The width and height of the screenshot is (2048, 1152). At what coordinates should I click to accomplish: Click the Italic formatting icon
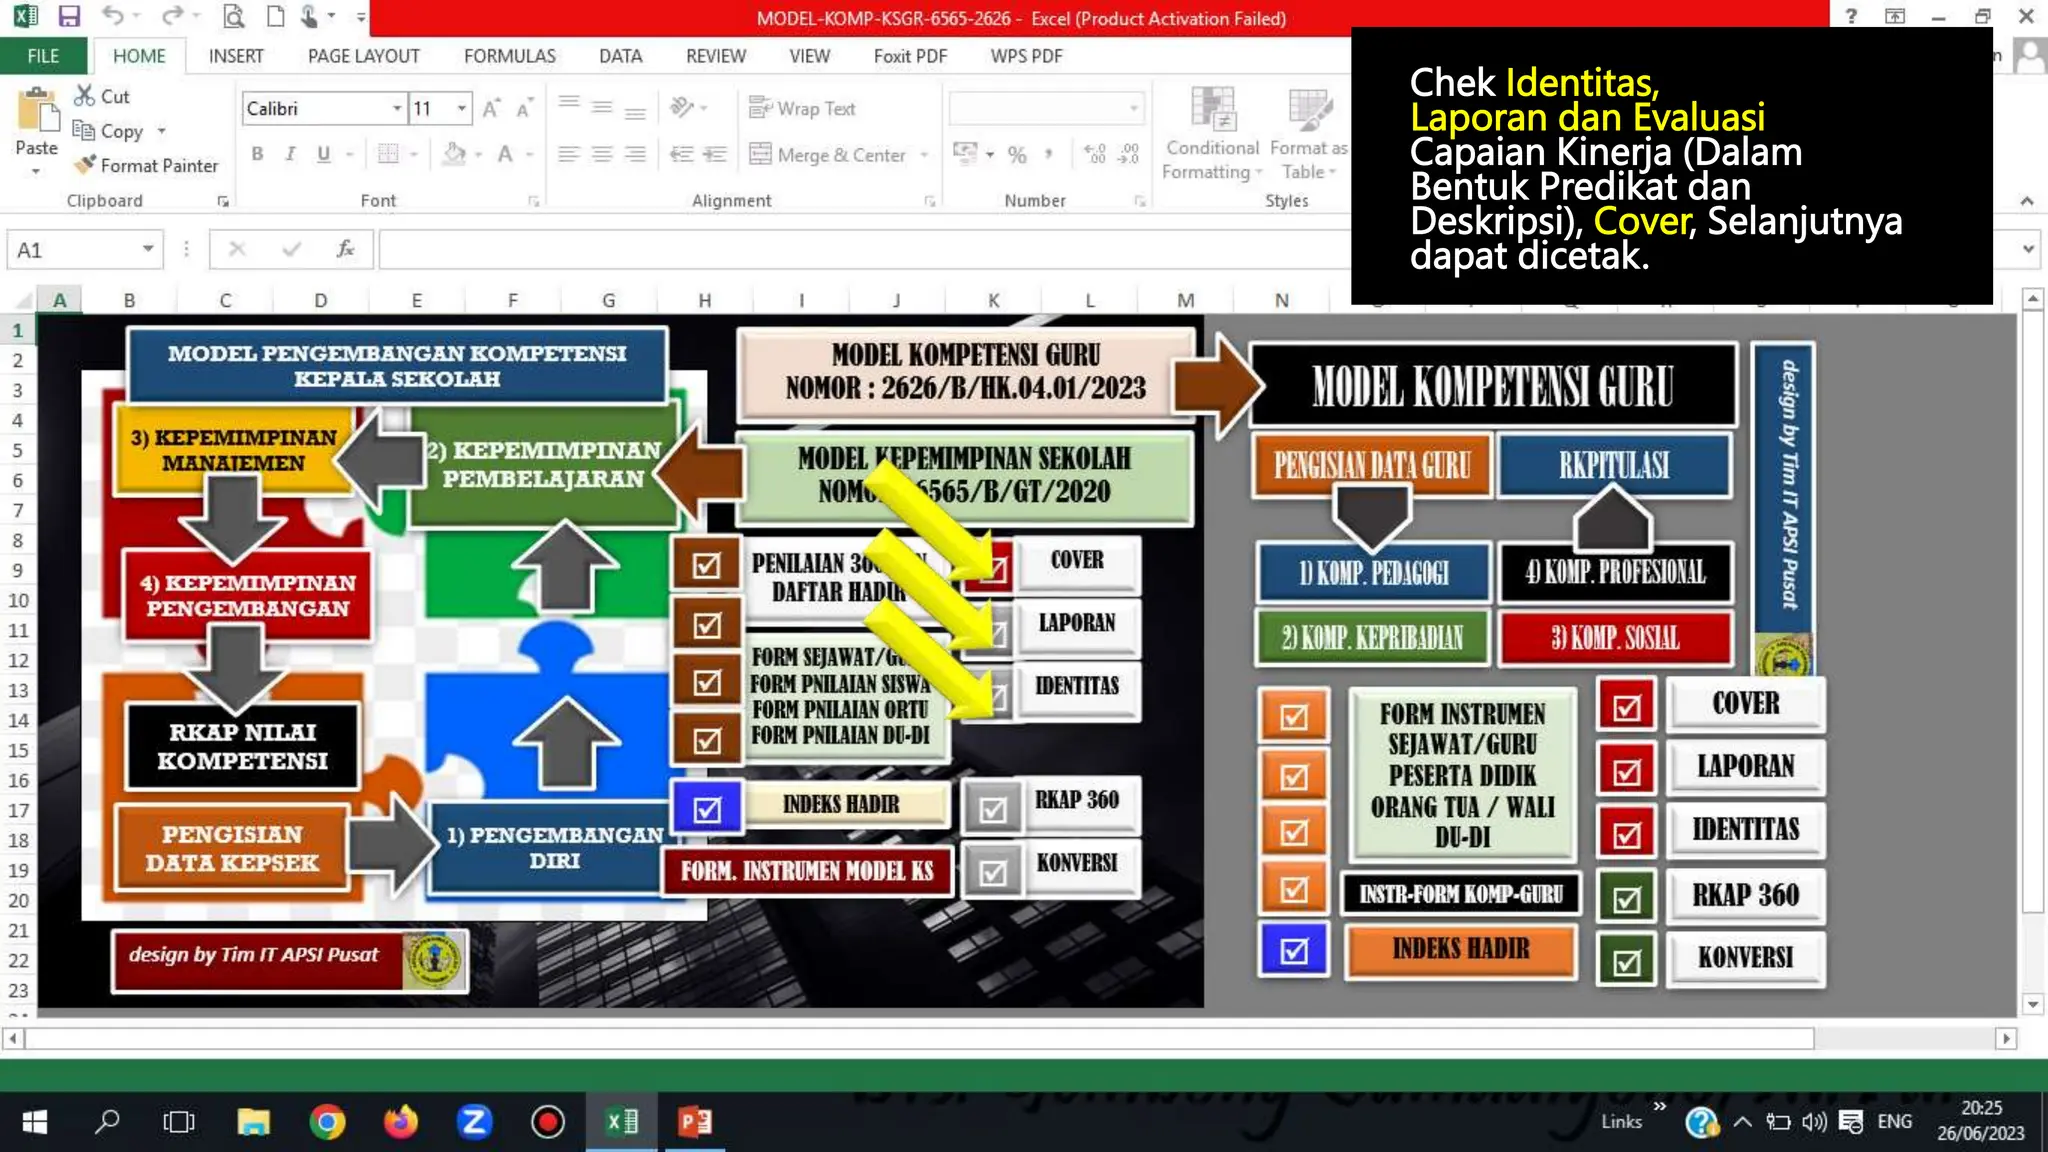(x=290, y=154)
